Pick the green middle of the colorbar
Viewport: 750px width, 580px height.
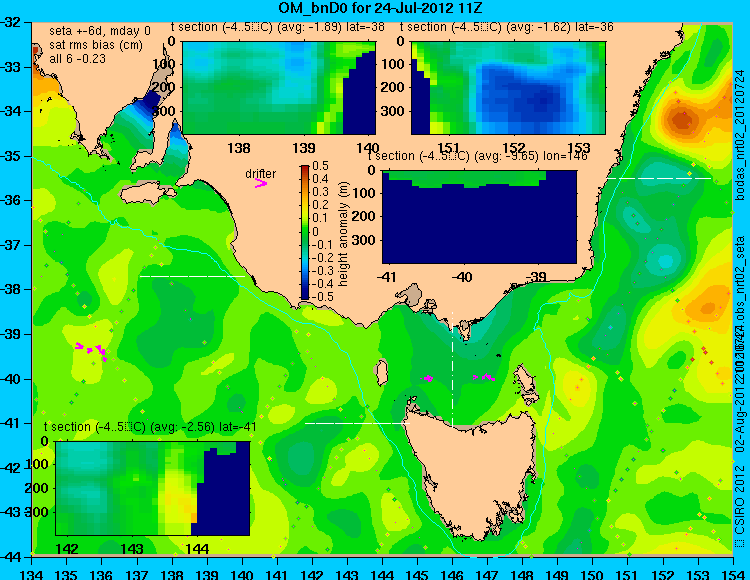[305, 232]
